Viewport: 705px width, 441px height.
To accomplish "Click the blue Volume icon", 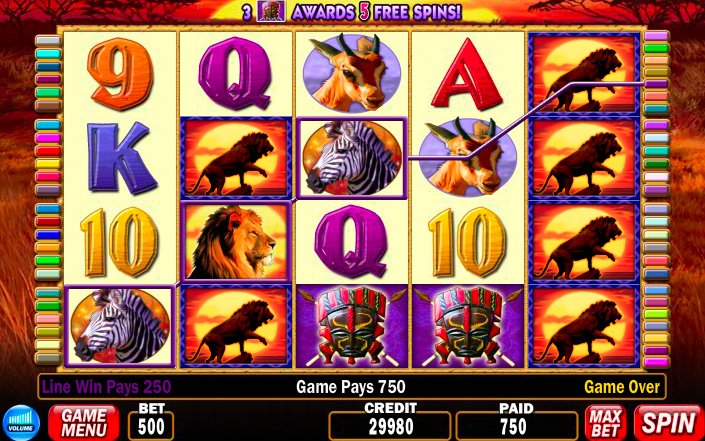I will [x=21, y=422].
